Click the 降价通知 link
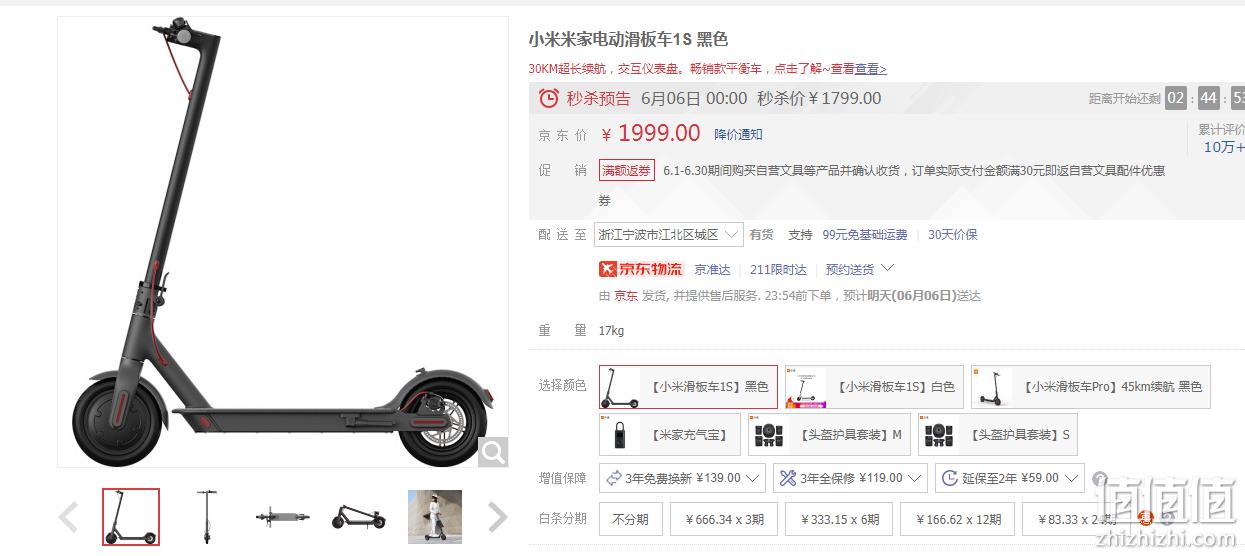 (x=738, y=134)
